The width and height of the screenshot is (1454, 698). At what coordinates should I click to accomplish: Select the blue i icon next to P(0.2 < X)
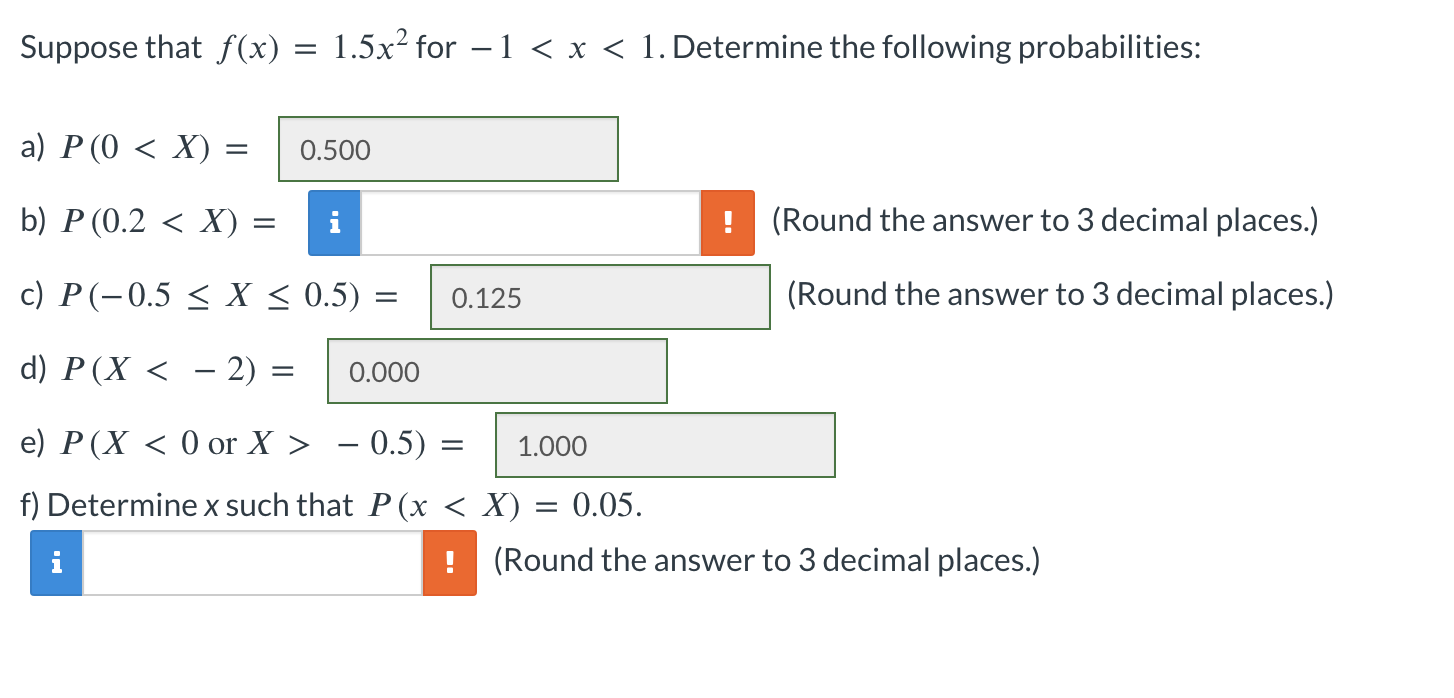[335, 222]
